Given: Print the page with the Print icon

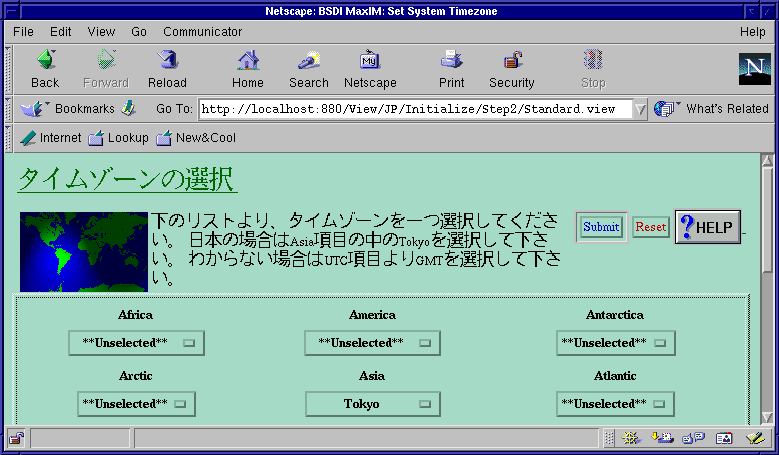Looking at the screenshot, I should pos(452,60).
